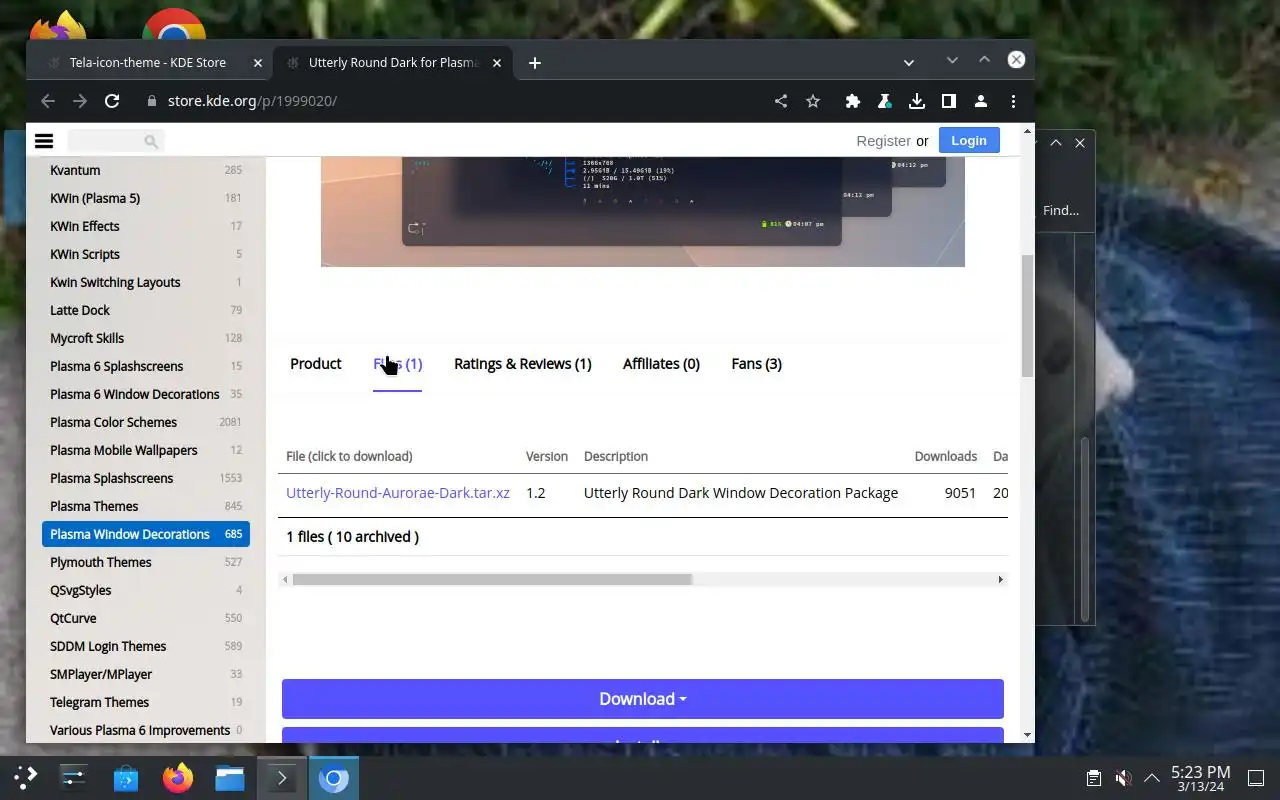Open the Chrome profile icon
1280x800 pixels.
pyautogui.click(x=981, y=101)
